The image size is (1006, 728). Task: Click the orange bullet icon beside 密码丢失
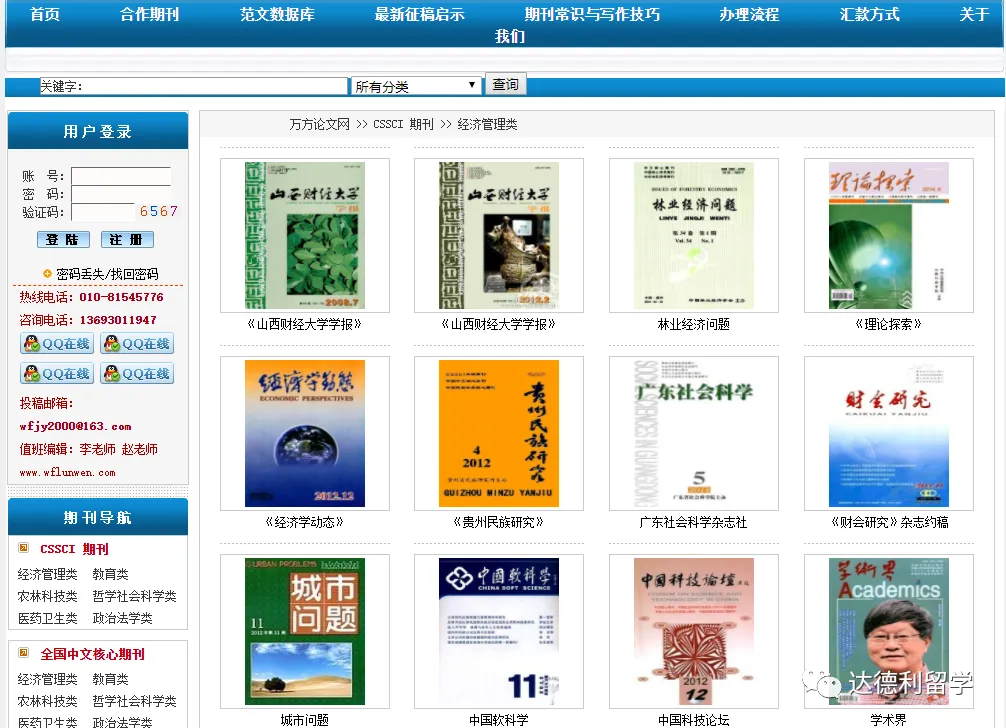point(47,274)
